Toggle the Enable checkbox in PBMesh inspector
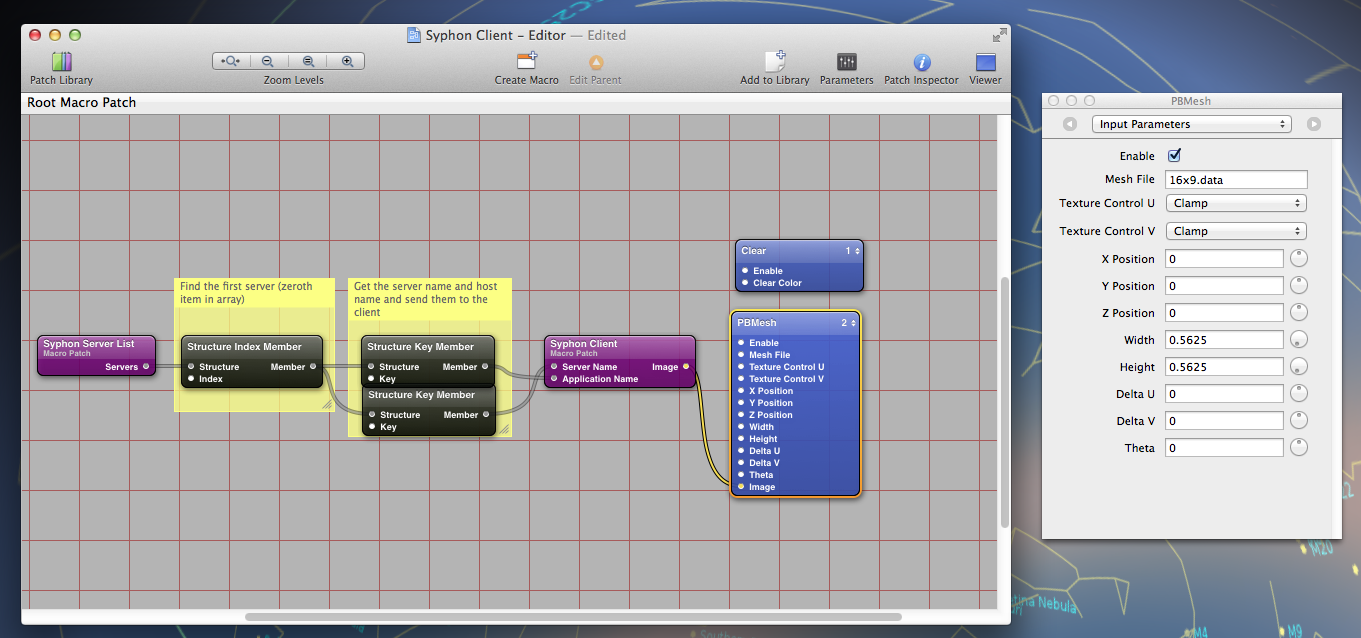The height and width of the screenshot is (638, 1361). (1174, 156)
